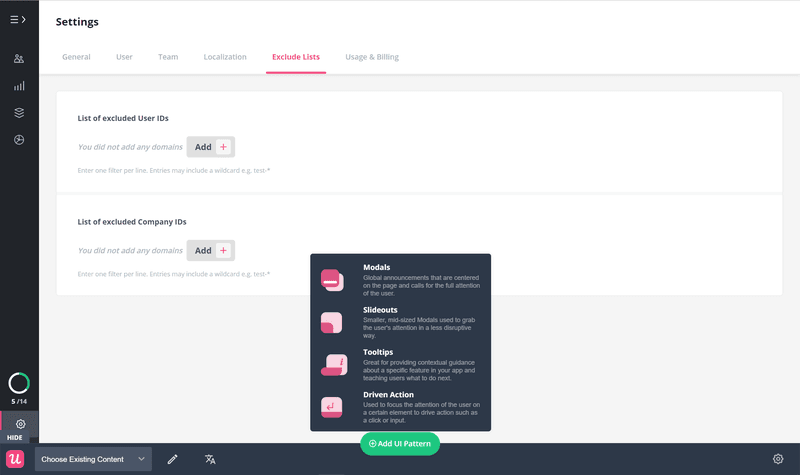Switch to the General tab

pos(76,57)
